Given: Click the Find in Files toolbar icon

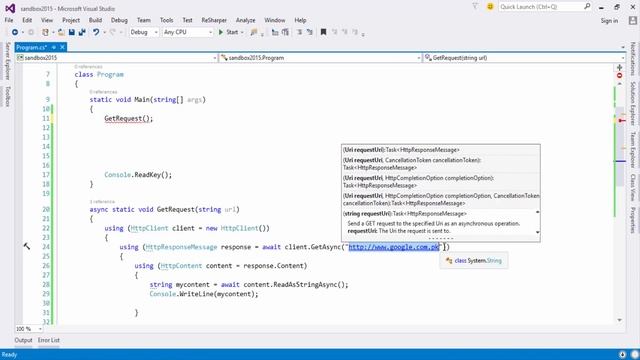Looking at the screenshot, I should coord(254,32).
